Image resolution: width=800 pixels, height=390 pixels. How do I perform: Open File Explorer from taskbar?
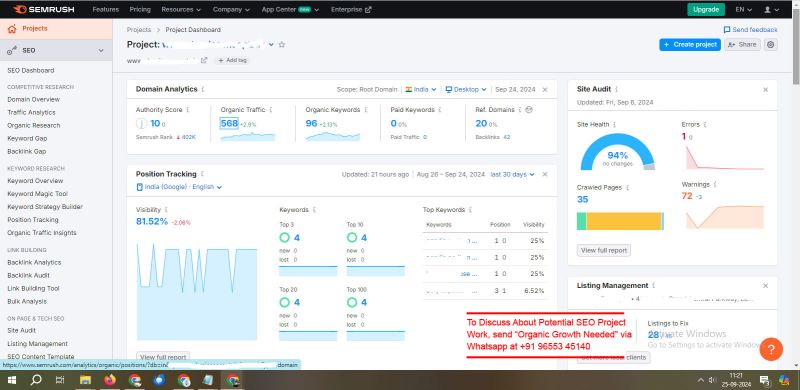point(85,380)
